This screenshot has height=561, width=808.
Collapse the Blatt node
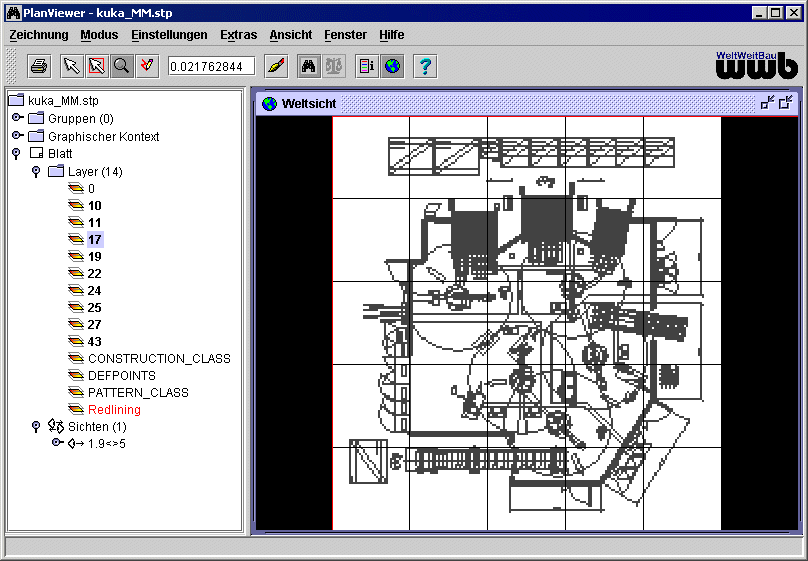16,154
